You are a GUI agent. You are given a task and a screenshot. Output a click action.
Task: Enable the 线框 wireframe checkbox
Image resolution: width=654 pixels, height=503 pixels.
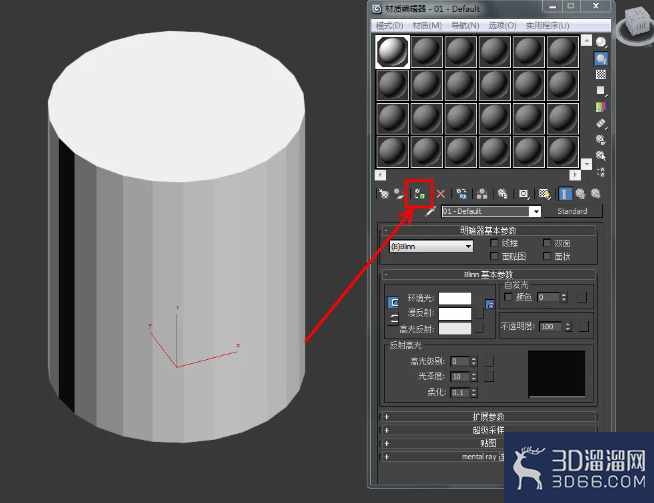click(494, 243)
